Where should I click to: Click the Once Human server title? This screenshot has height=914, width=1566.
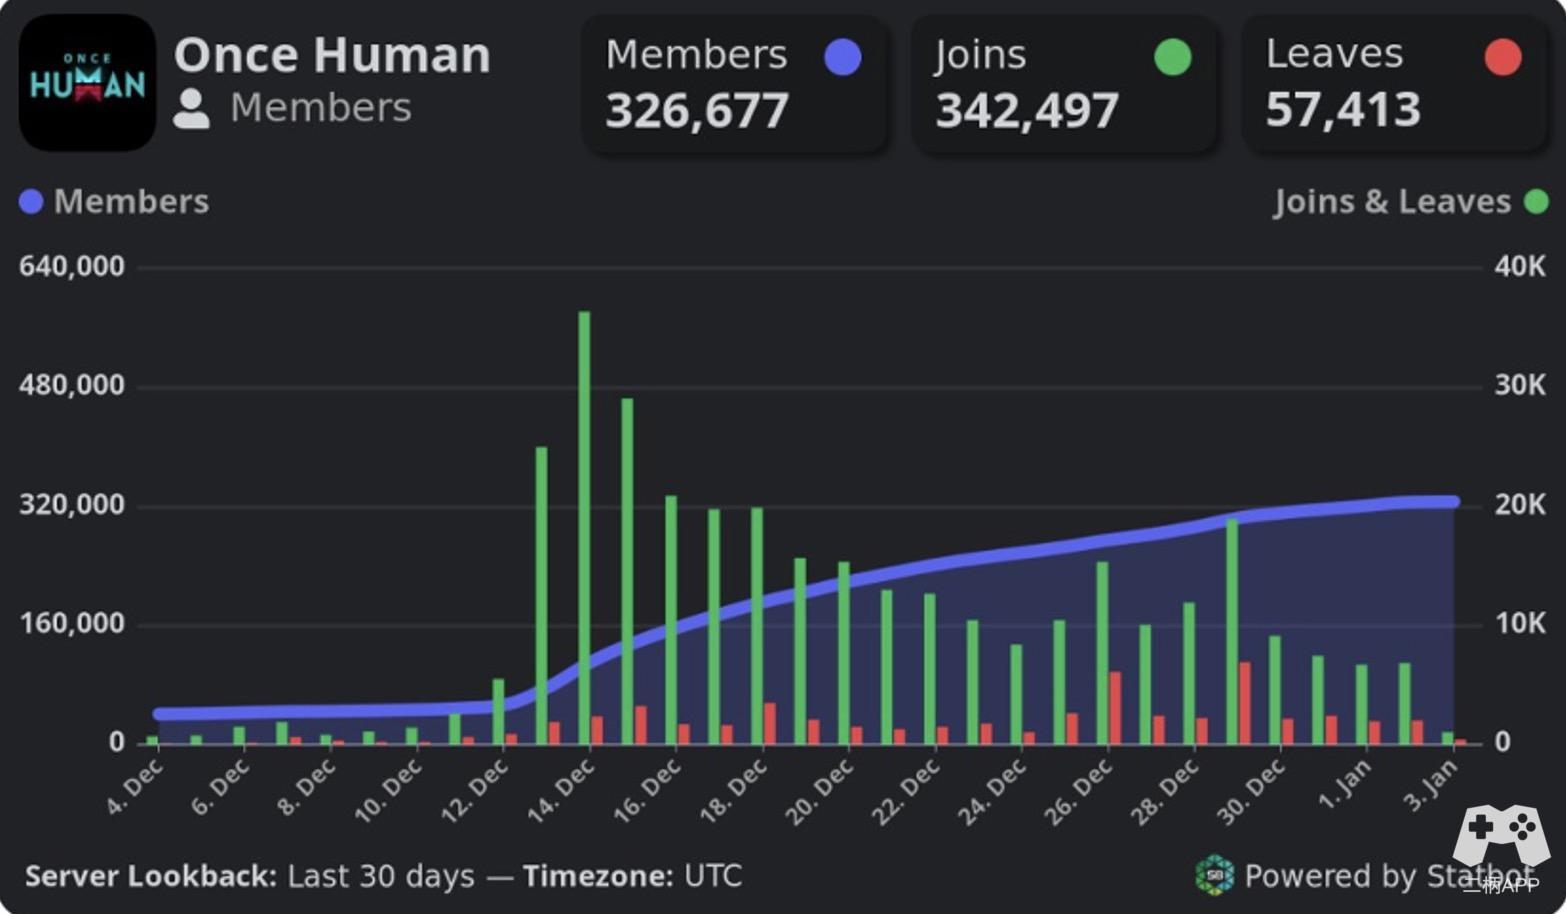click(x=332, y=55)
